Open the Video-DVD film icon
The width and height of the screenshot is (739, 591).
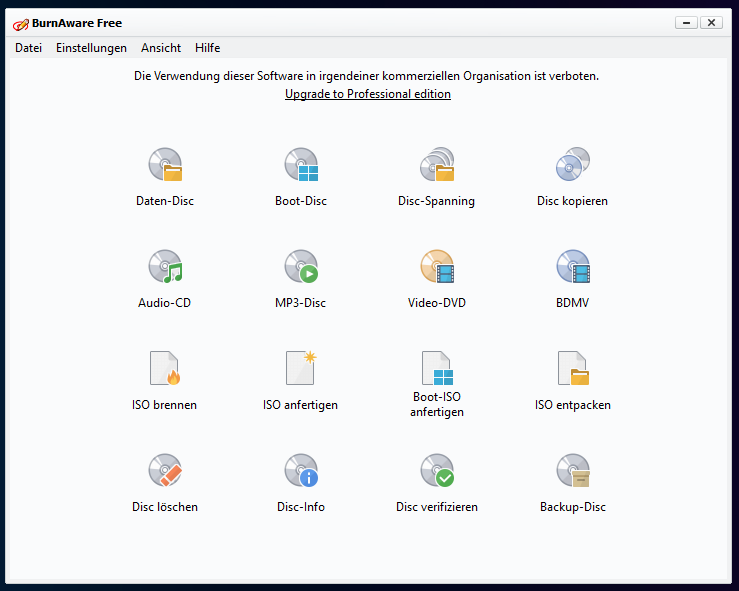point(437,266)
